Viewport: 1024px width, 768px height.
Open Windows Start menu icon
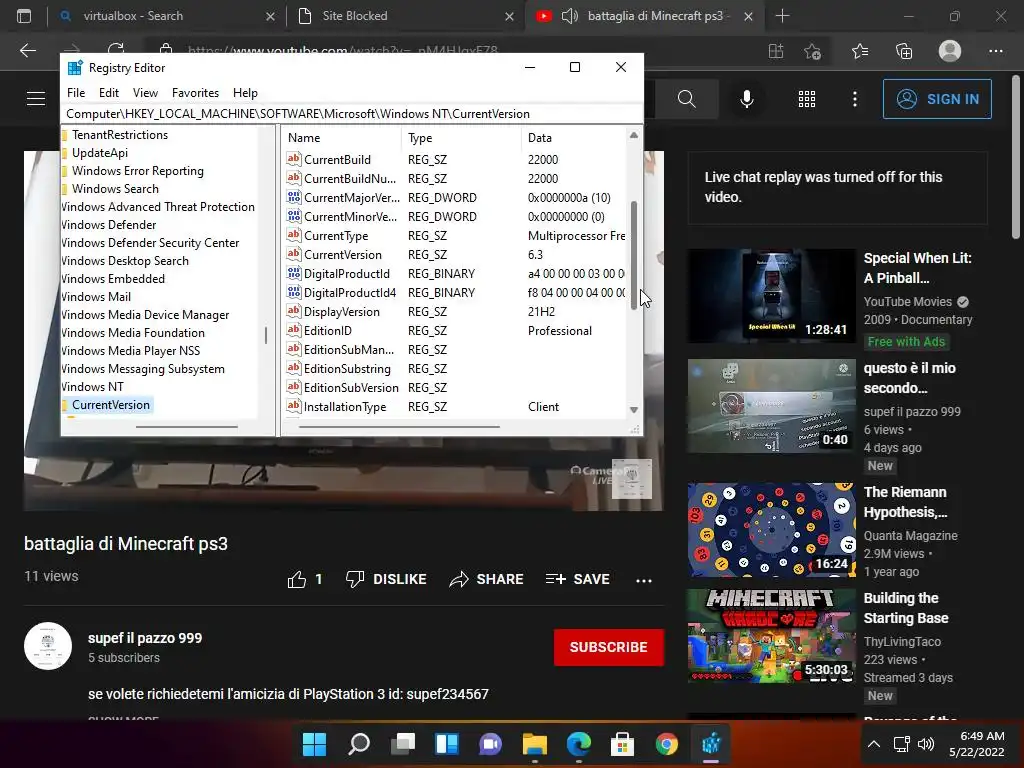314,744
